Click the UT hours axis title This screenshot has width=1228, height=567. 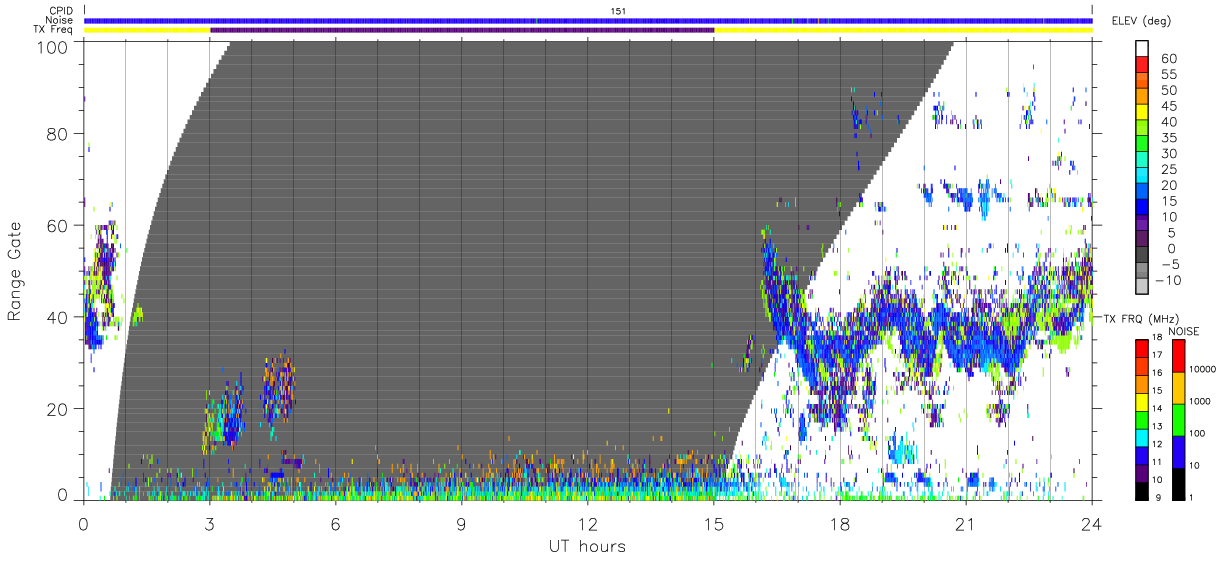(587, 546)
